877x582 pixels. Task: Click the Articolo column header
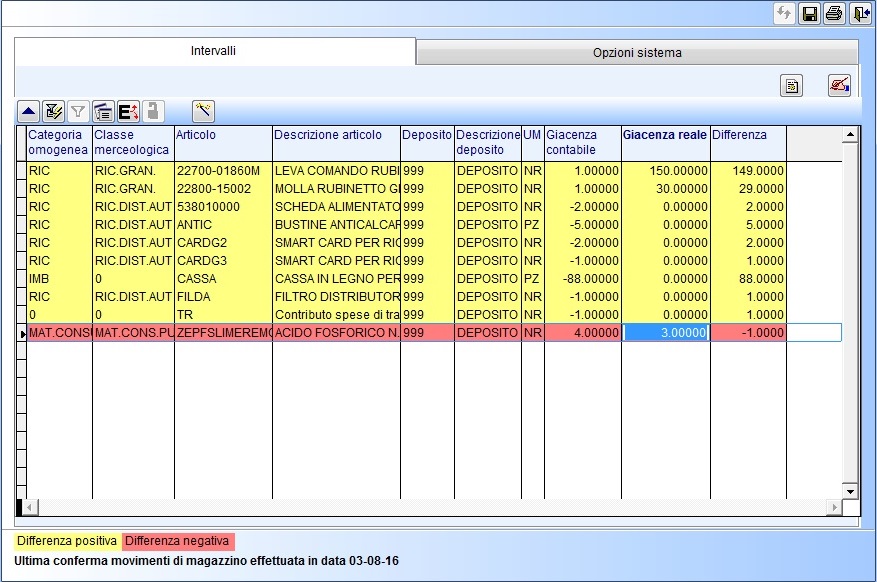(x=223, y=143)
